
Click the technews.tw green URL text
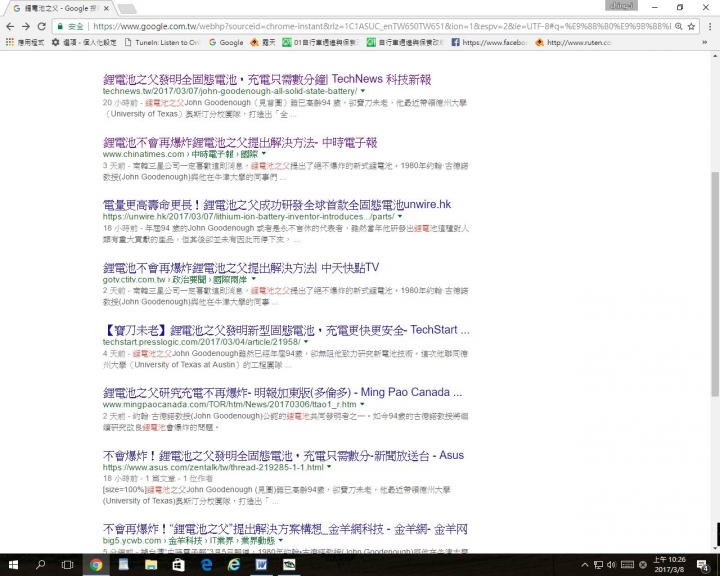click(230, 91)
